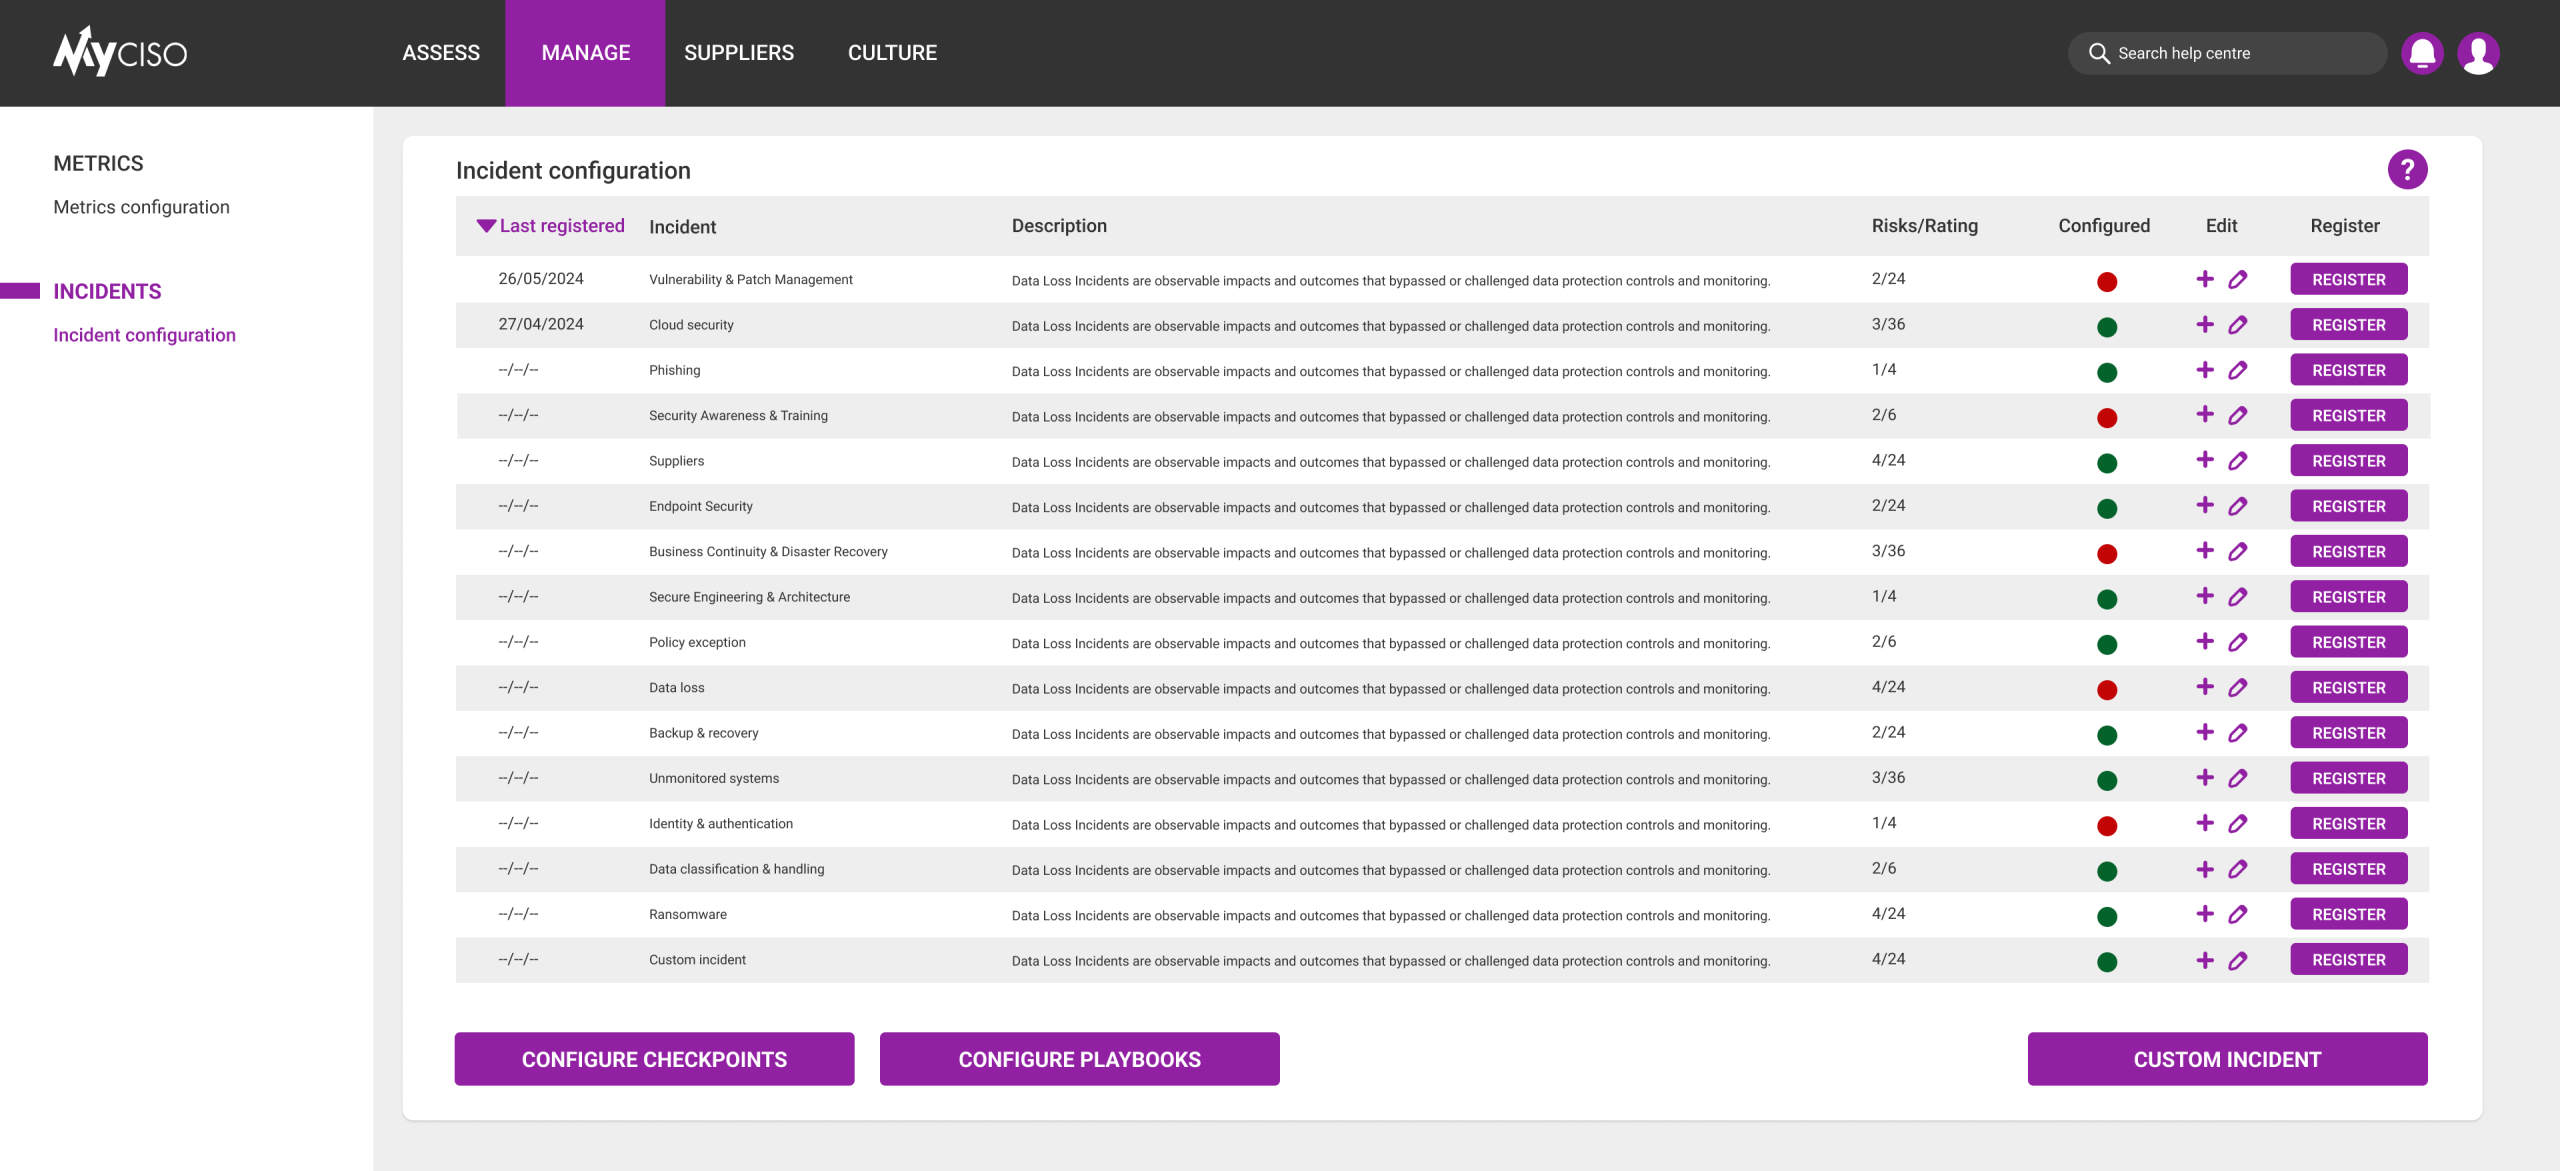Screen dimensions: 2560x1171
Task: Open the CULTURE navigation tab
Action: pos(892,53)
